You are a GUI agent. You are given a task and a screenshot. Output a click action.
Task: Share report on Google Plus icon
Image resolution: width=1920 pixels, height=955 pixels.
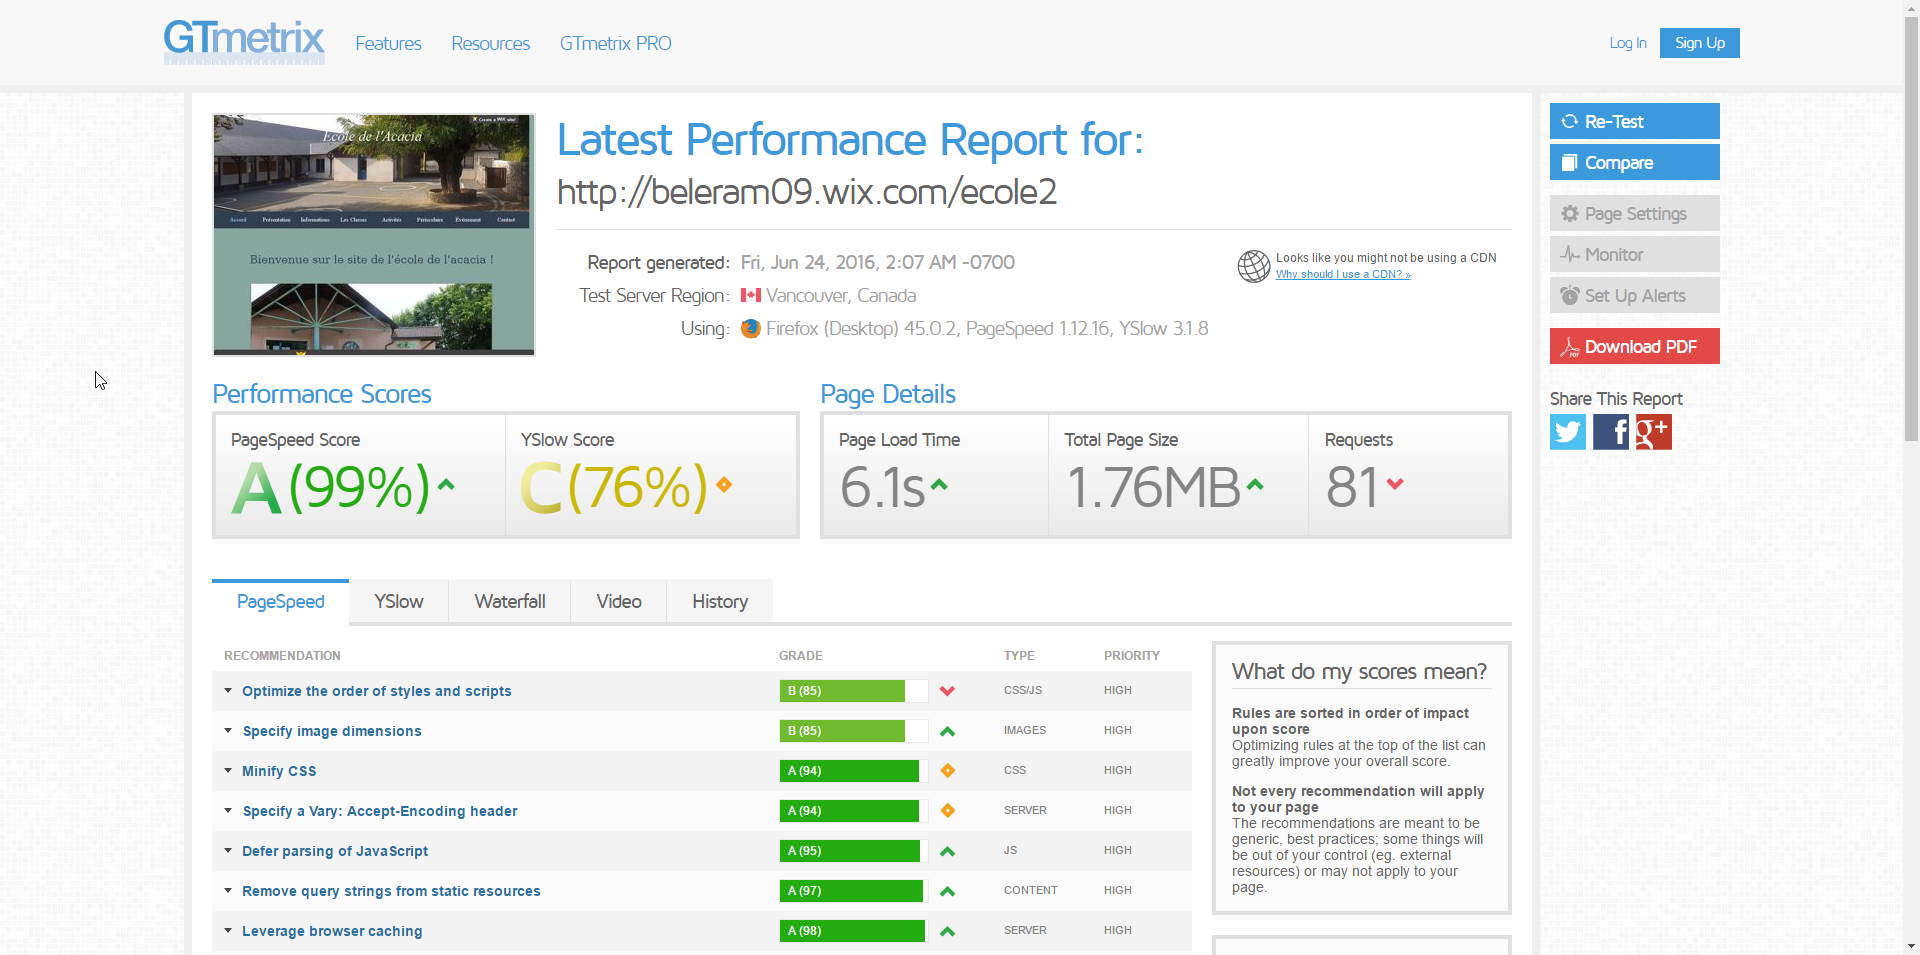[1654, 432]
